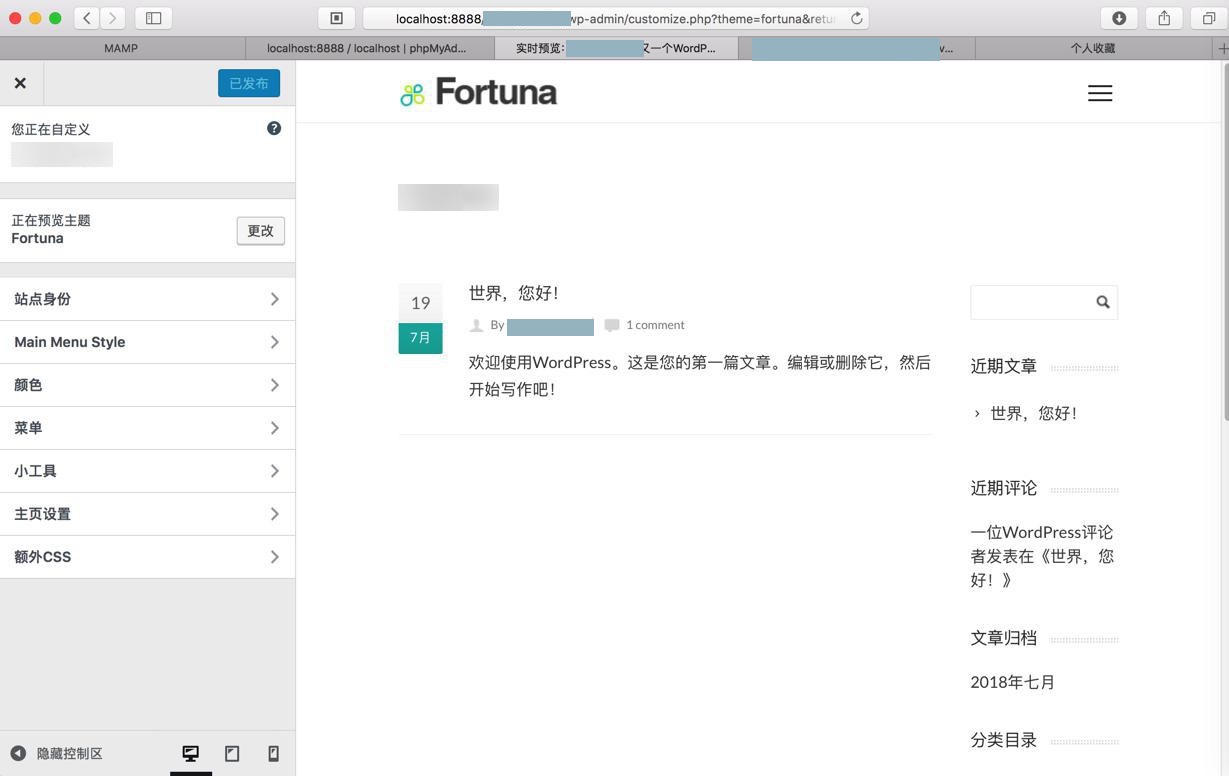Screen dimensions: 1229x776
Task: Open Safari downloads icon
Action: point(1119,18)
